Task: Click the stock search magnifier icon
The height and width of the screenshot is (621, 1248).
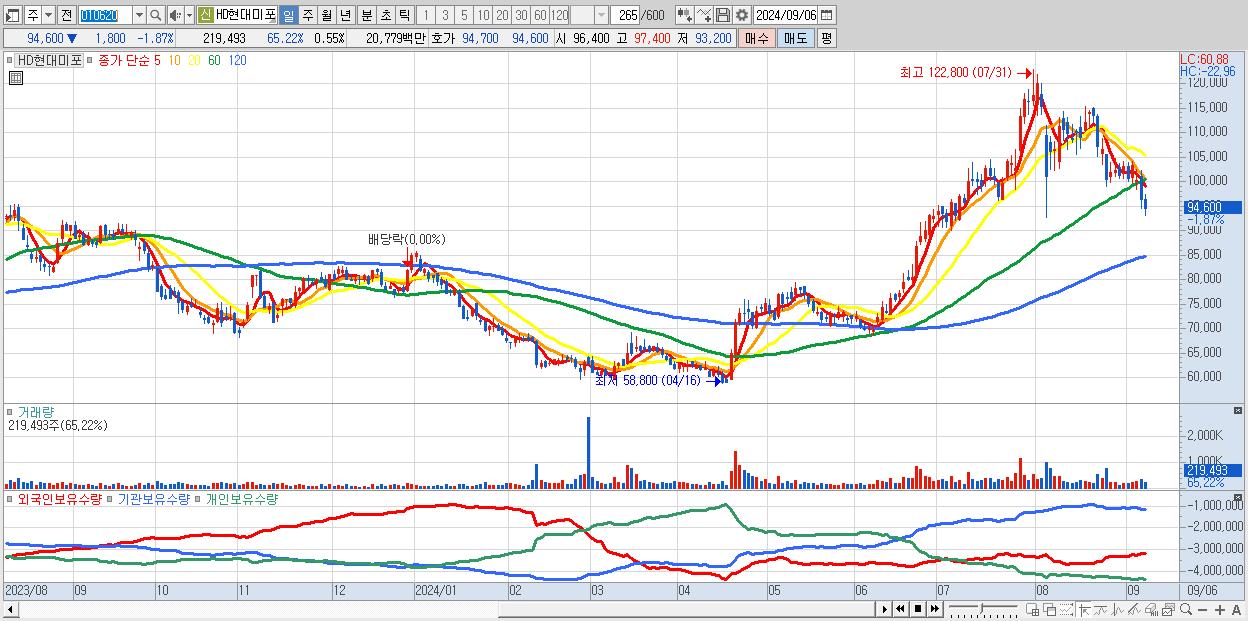Action: click(x=155, y=15)
